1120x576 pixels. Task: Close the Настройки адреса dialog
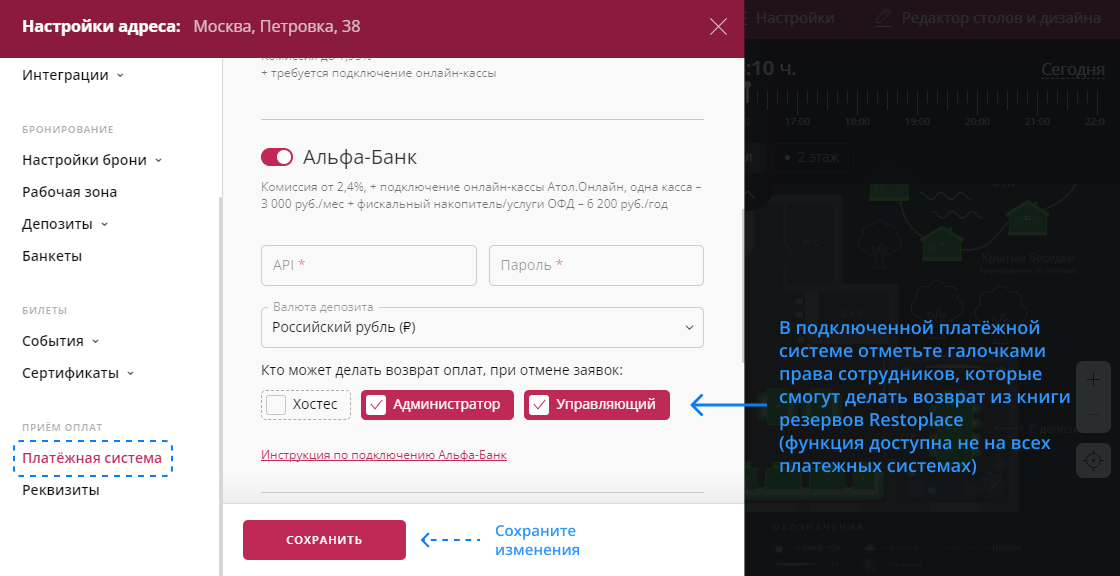[718, 27]
